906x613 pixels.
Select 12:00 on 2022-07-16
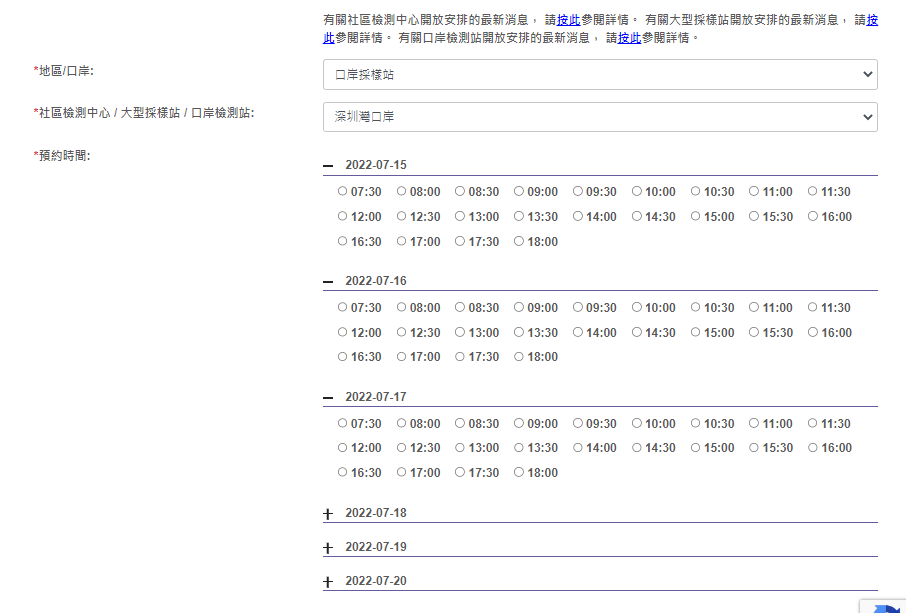pos(341,332)
